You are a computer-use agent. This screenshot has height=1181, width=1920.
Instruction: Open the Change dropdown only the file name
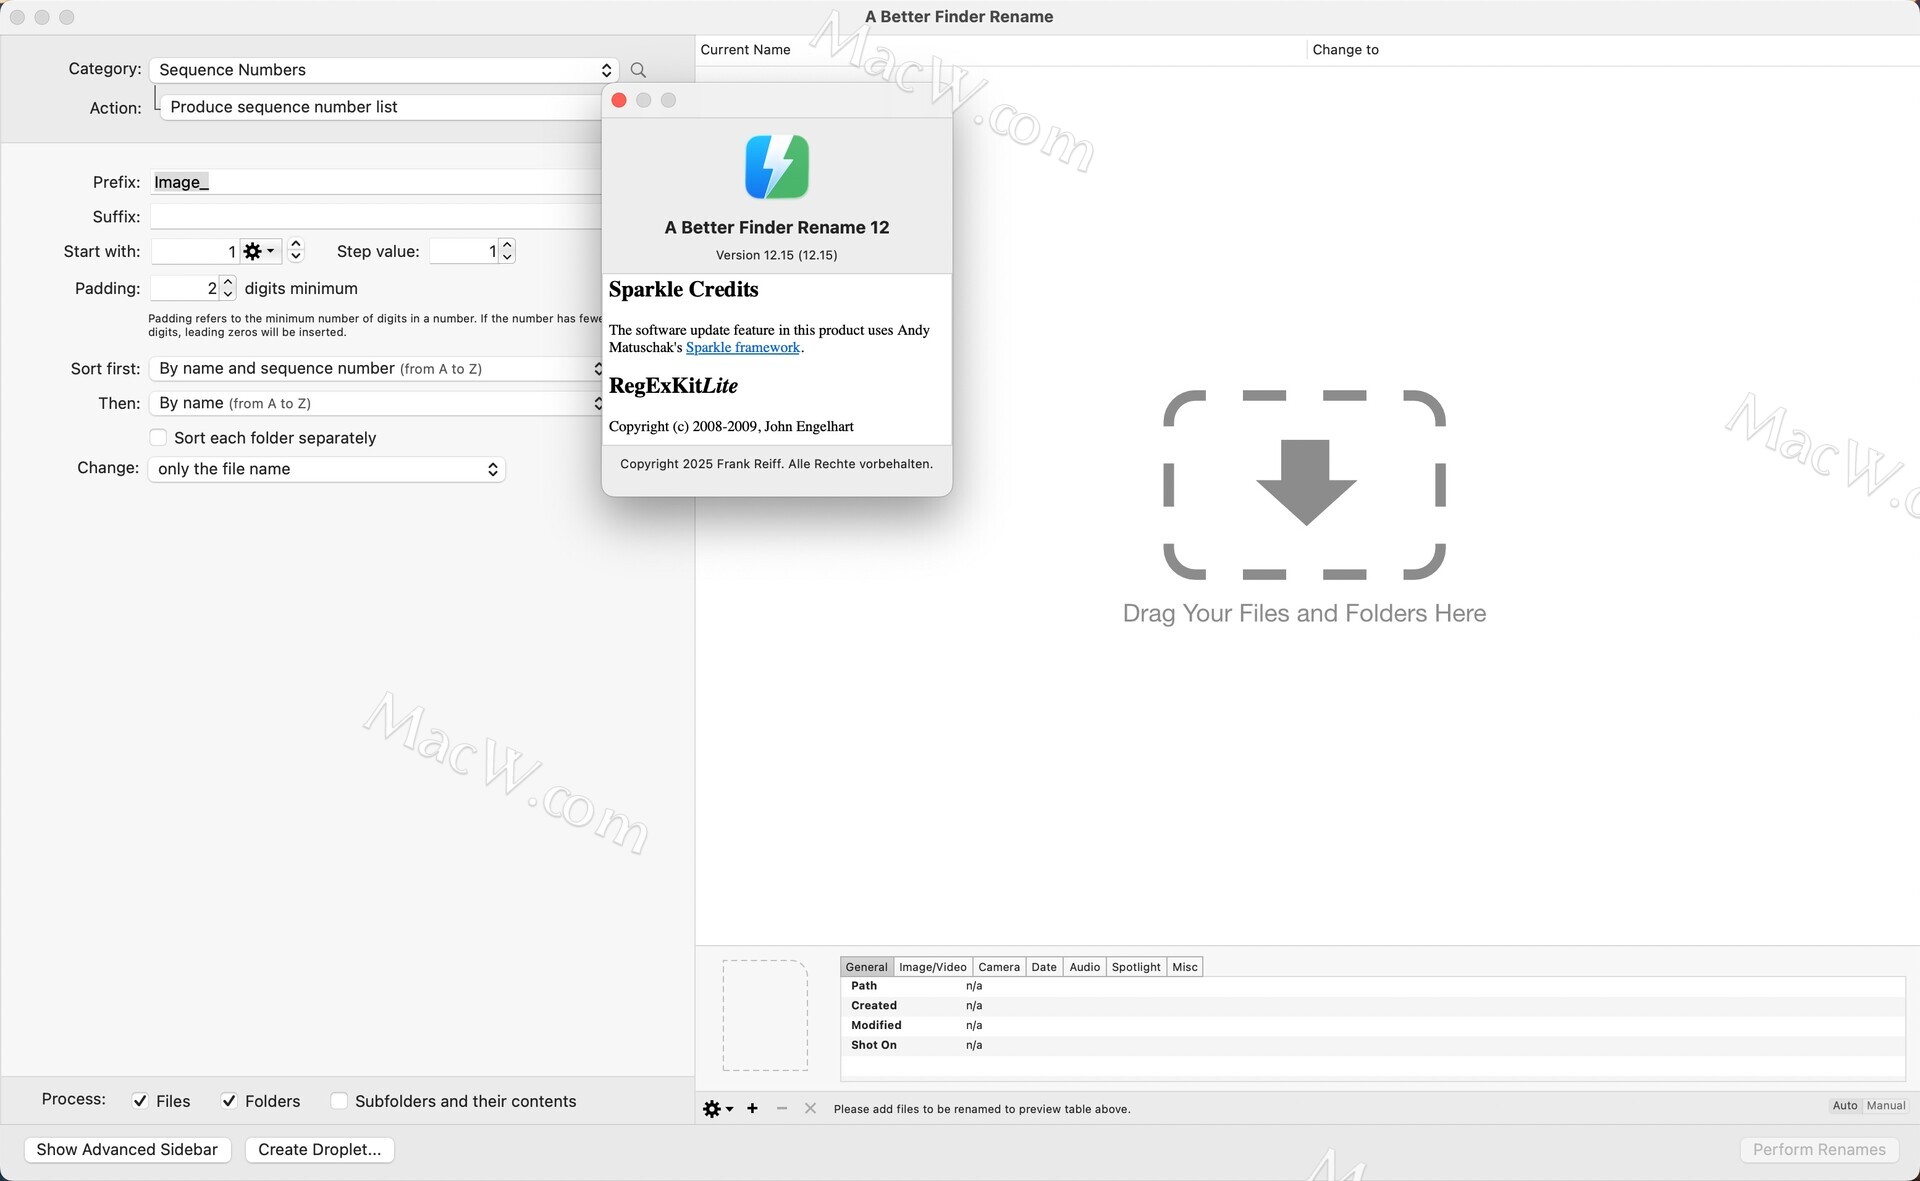click(x=326, y=469)
